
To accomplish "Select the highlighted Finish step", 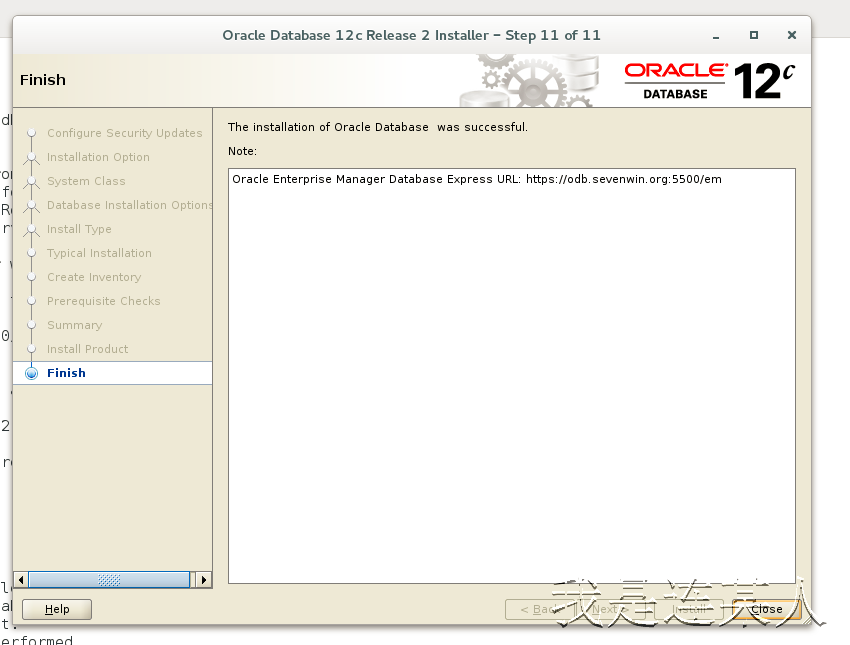I will click(66, 373).
